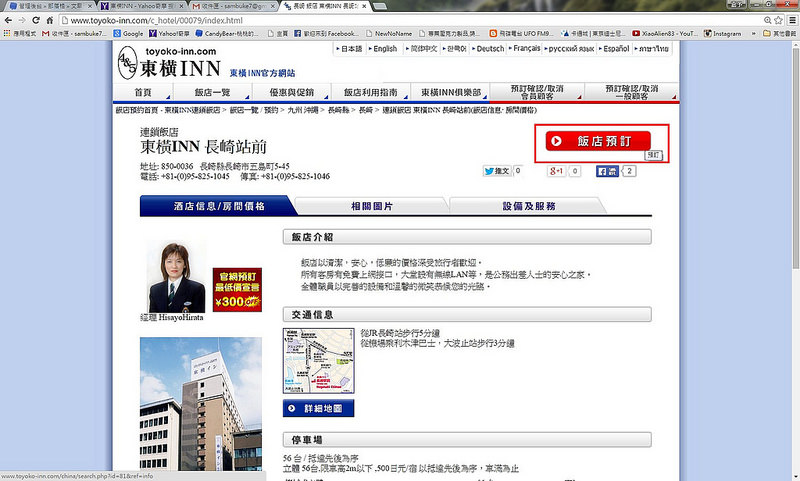Open the UFO FM9 radio bookmark
Viewport: 800px width, 481px height.
521,33
